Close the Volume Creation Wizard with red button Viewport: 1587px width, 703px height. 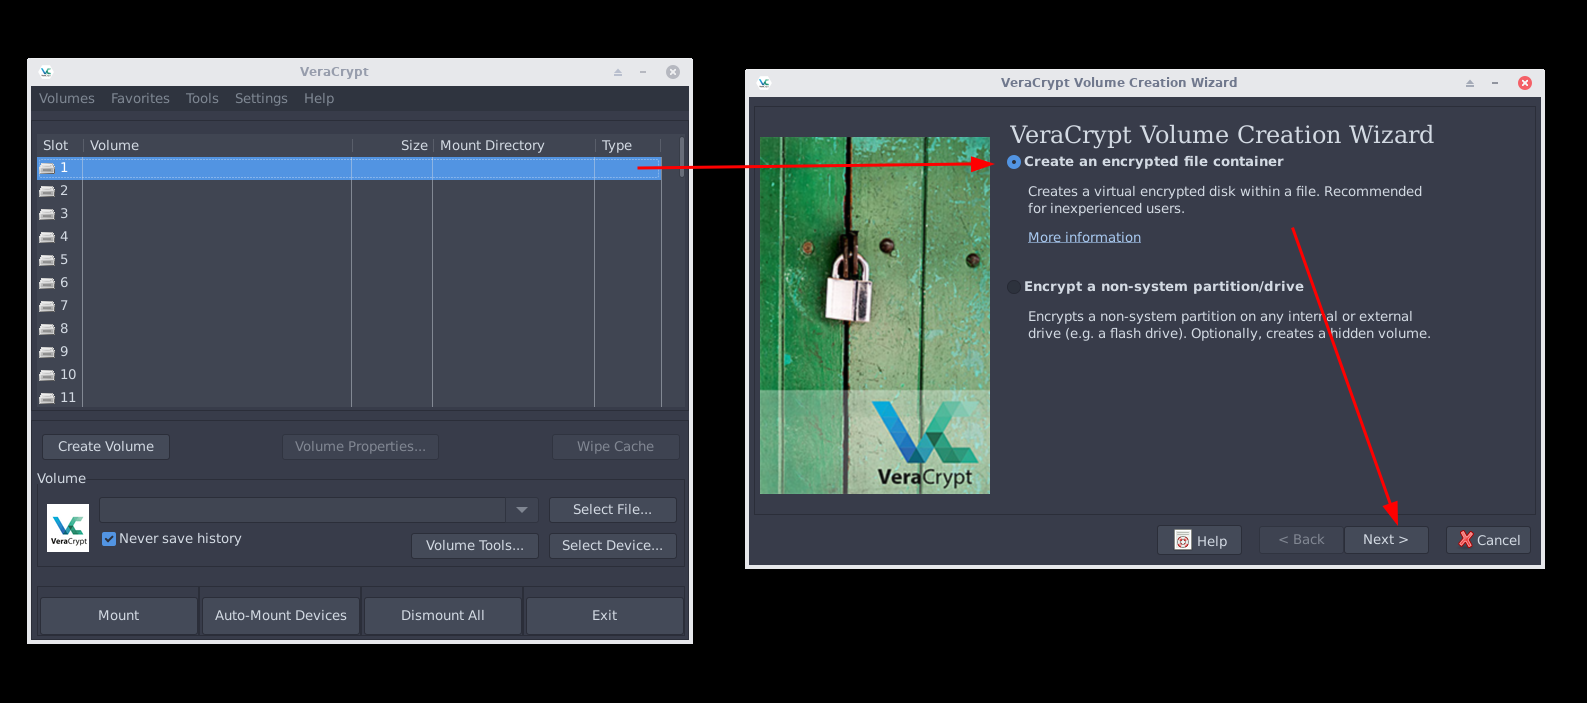point(1525,83)
